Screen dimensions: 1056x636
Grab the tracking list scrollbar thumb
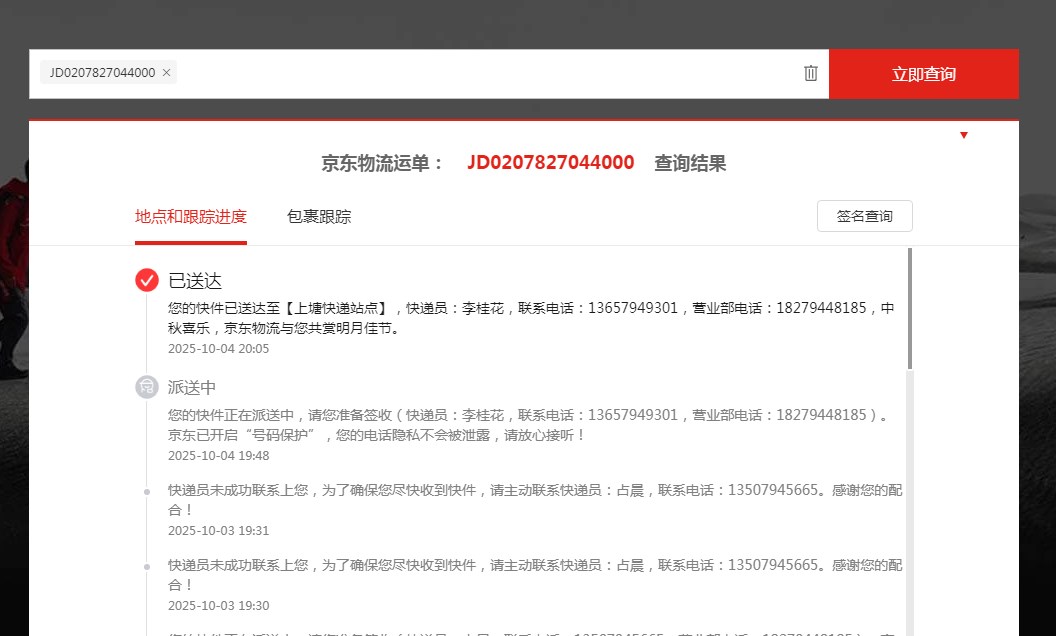click(909, 308)
